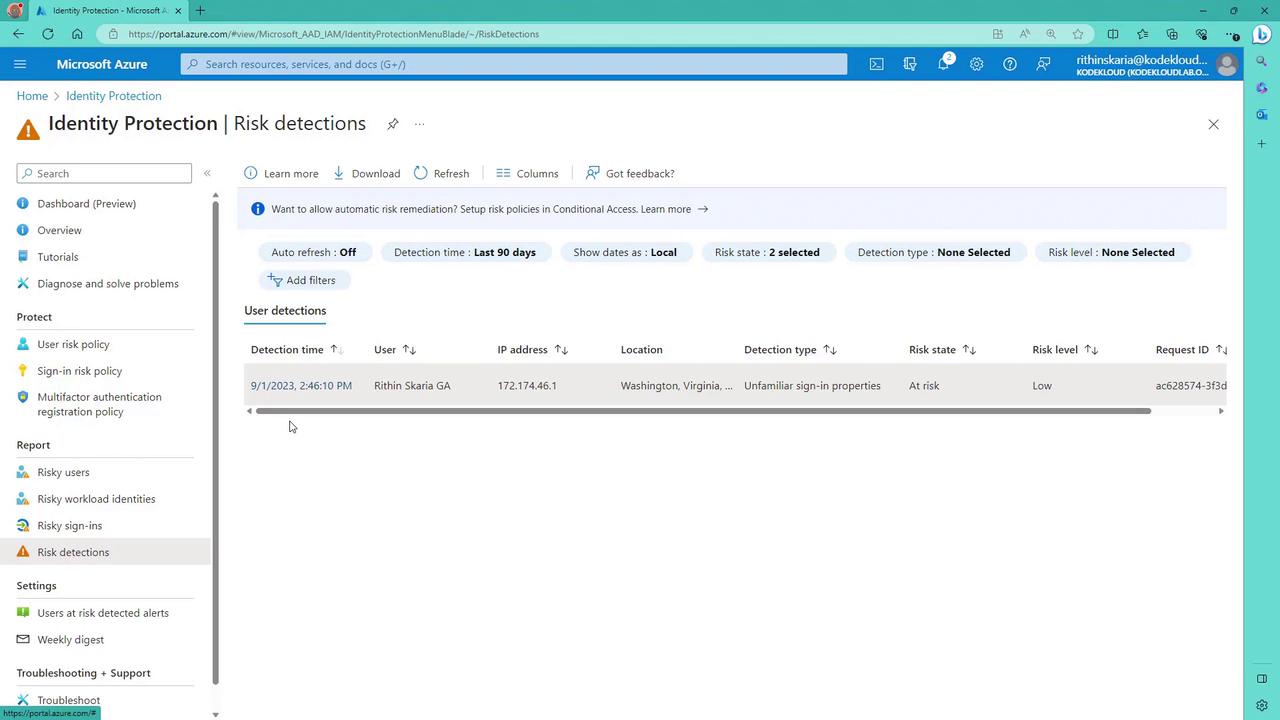Screen dimensions: 1280x720
Task: Click the Identity Protection breadcrumb
Action: pos(114,96)
